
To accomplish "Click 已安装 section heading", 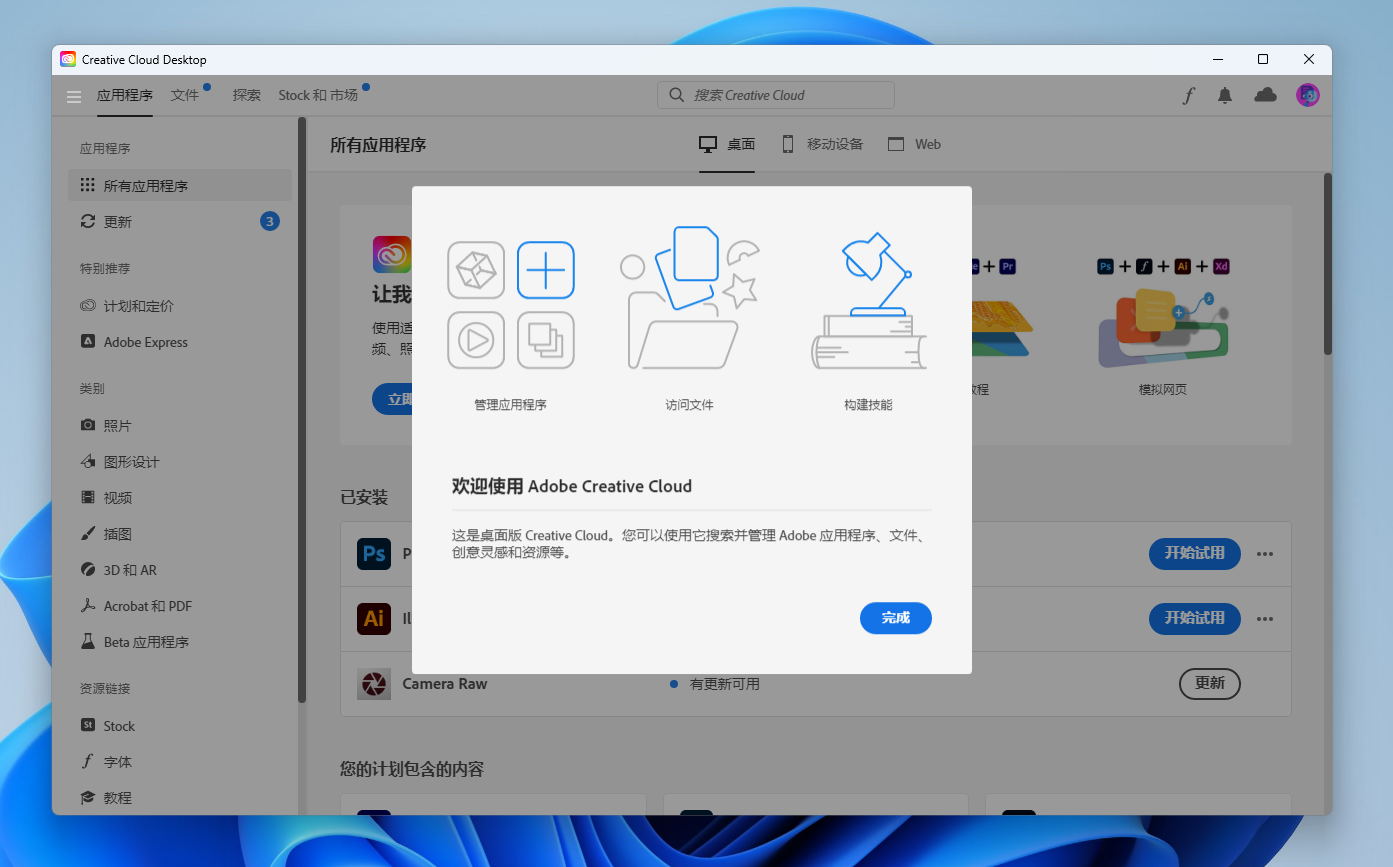I will 364,497.
